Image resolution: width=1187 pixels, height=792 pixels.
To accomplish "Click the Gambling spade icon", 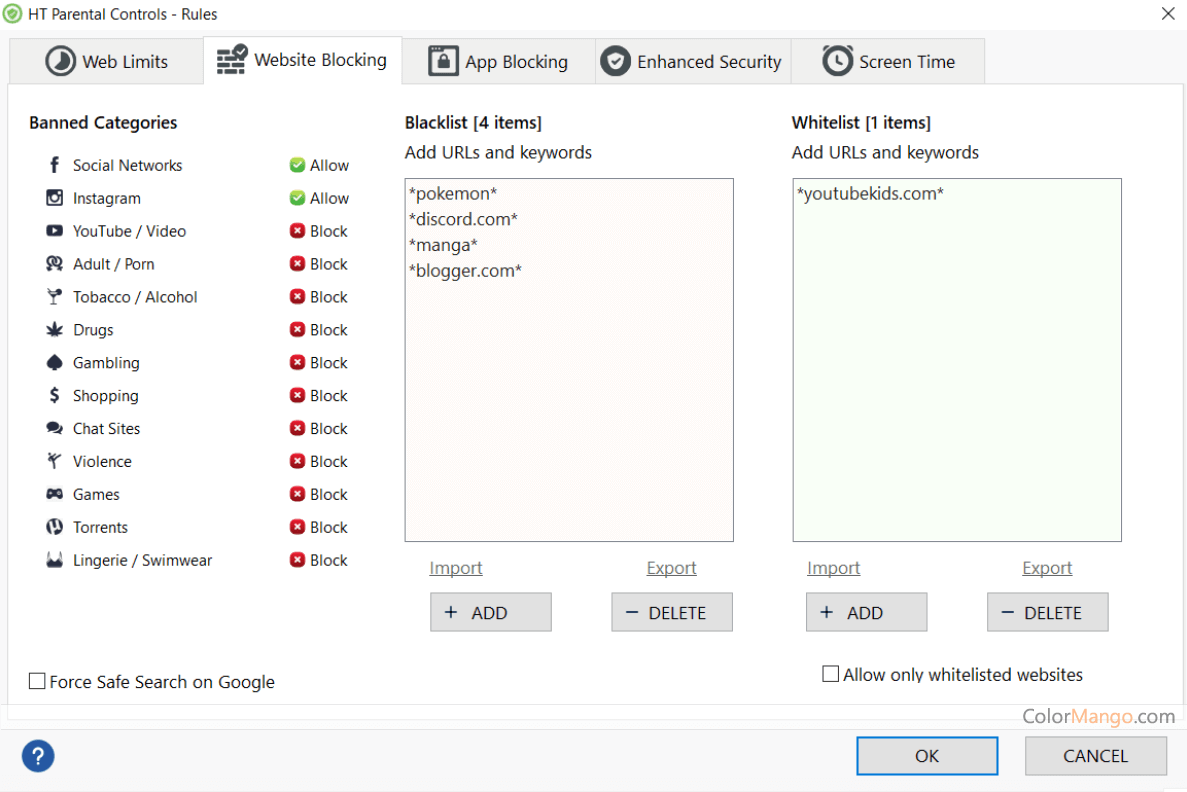I will [x=54, y=363].
